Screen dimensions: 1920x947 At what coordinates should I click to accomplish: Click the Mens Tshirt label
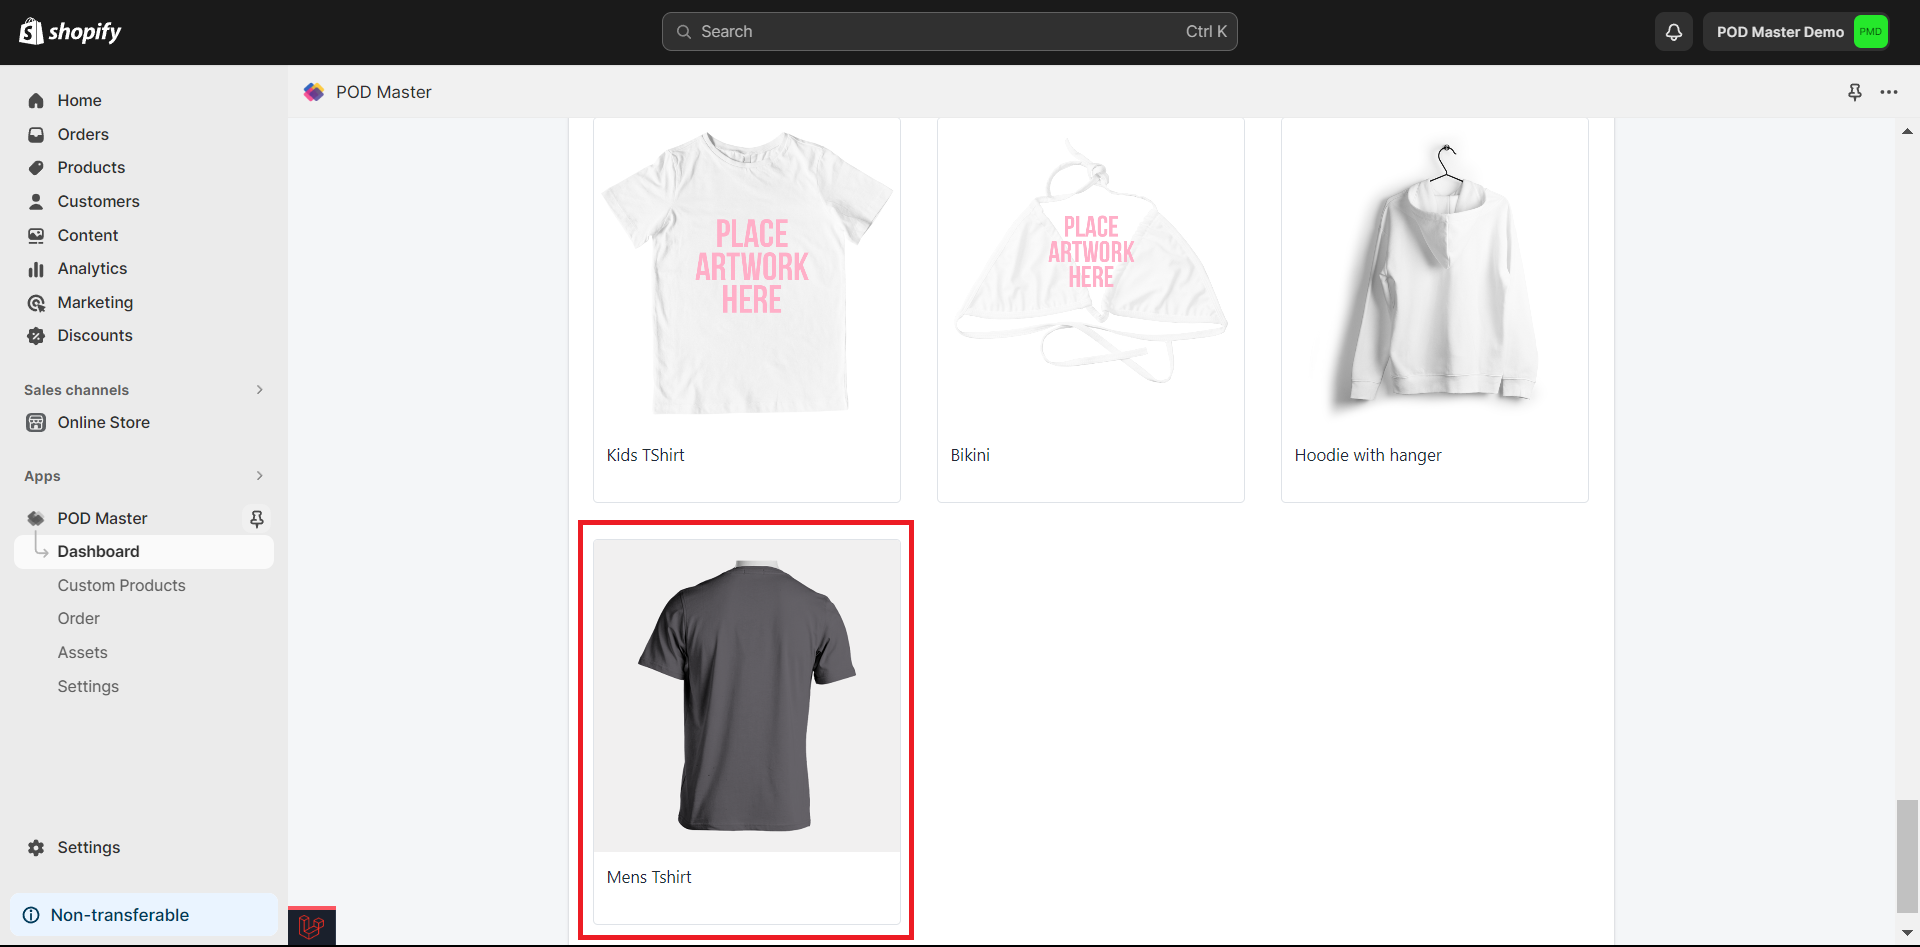(649, 877)
